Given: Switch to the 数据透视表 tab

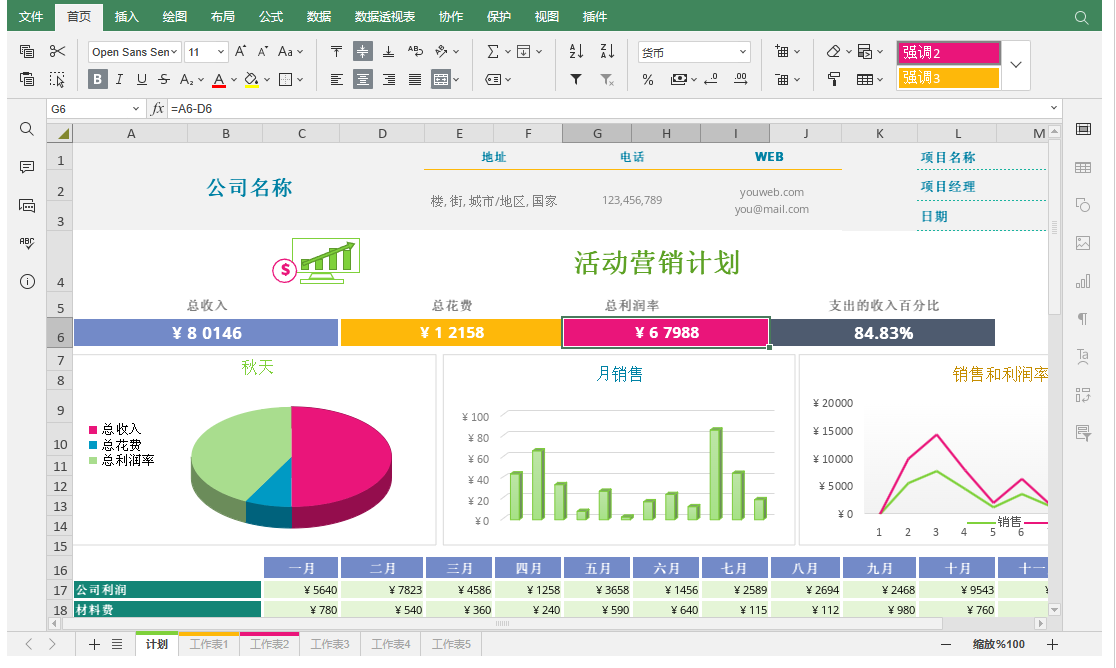Looking at the screenshot, I should coord(385,16).
